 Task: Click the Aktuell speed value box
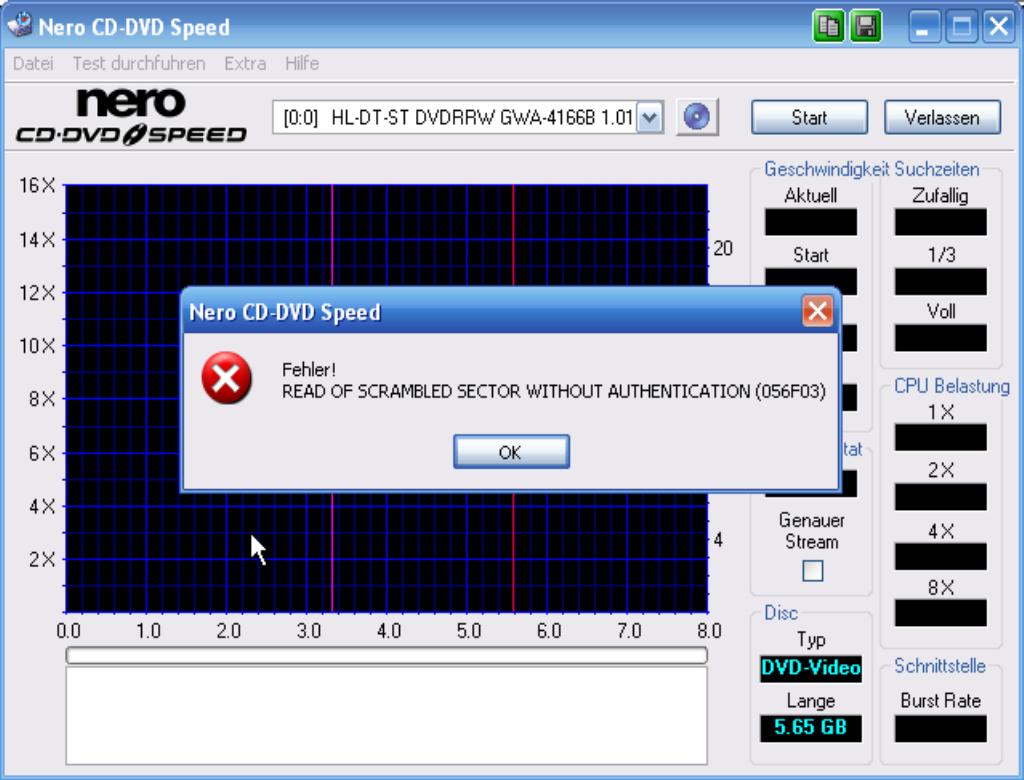click(810, 222)
